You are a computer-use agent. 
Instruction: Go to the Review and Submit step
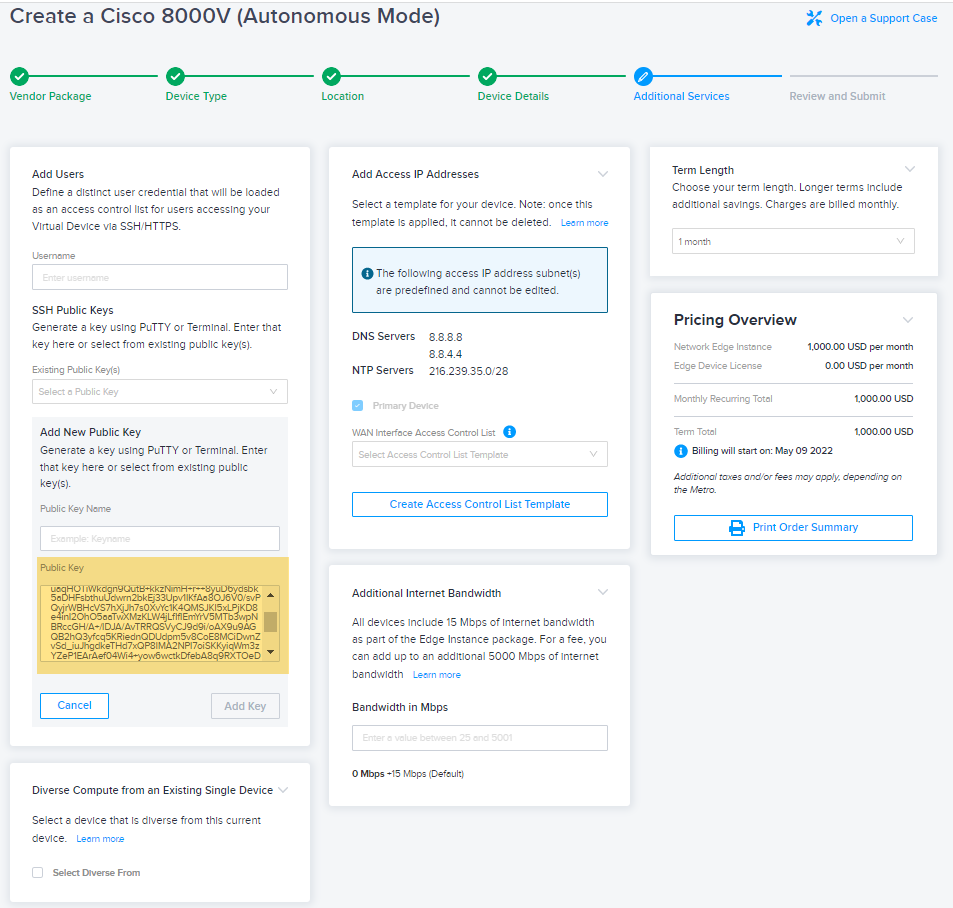point(837,96)
